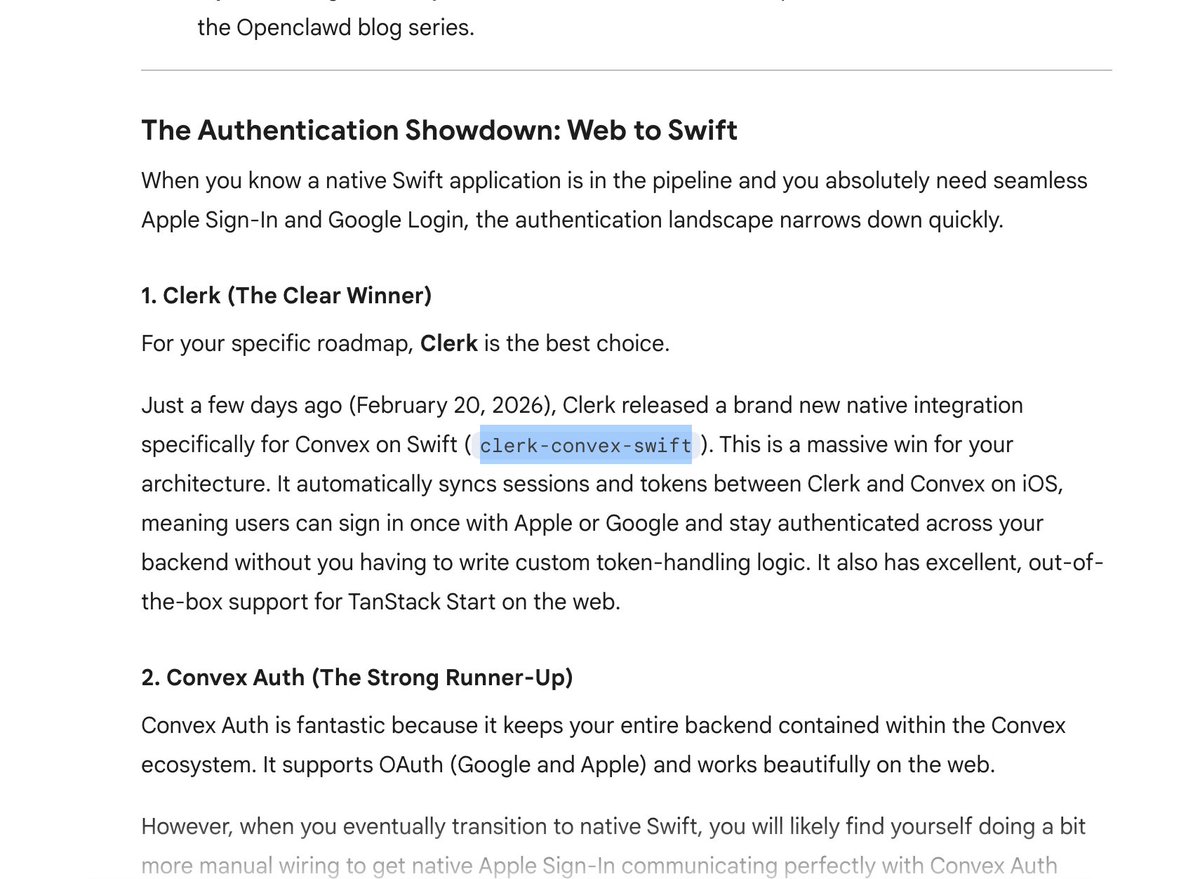
Task: Click the horizontal divider line above the heading
Action: click(626, 71)
